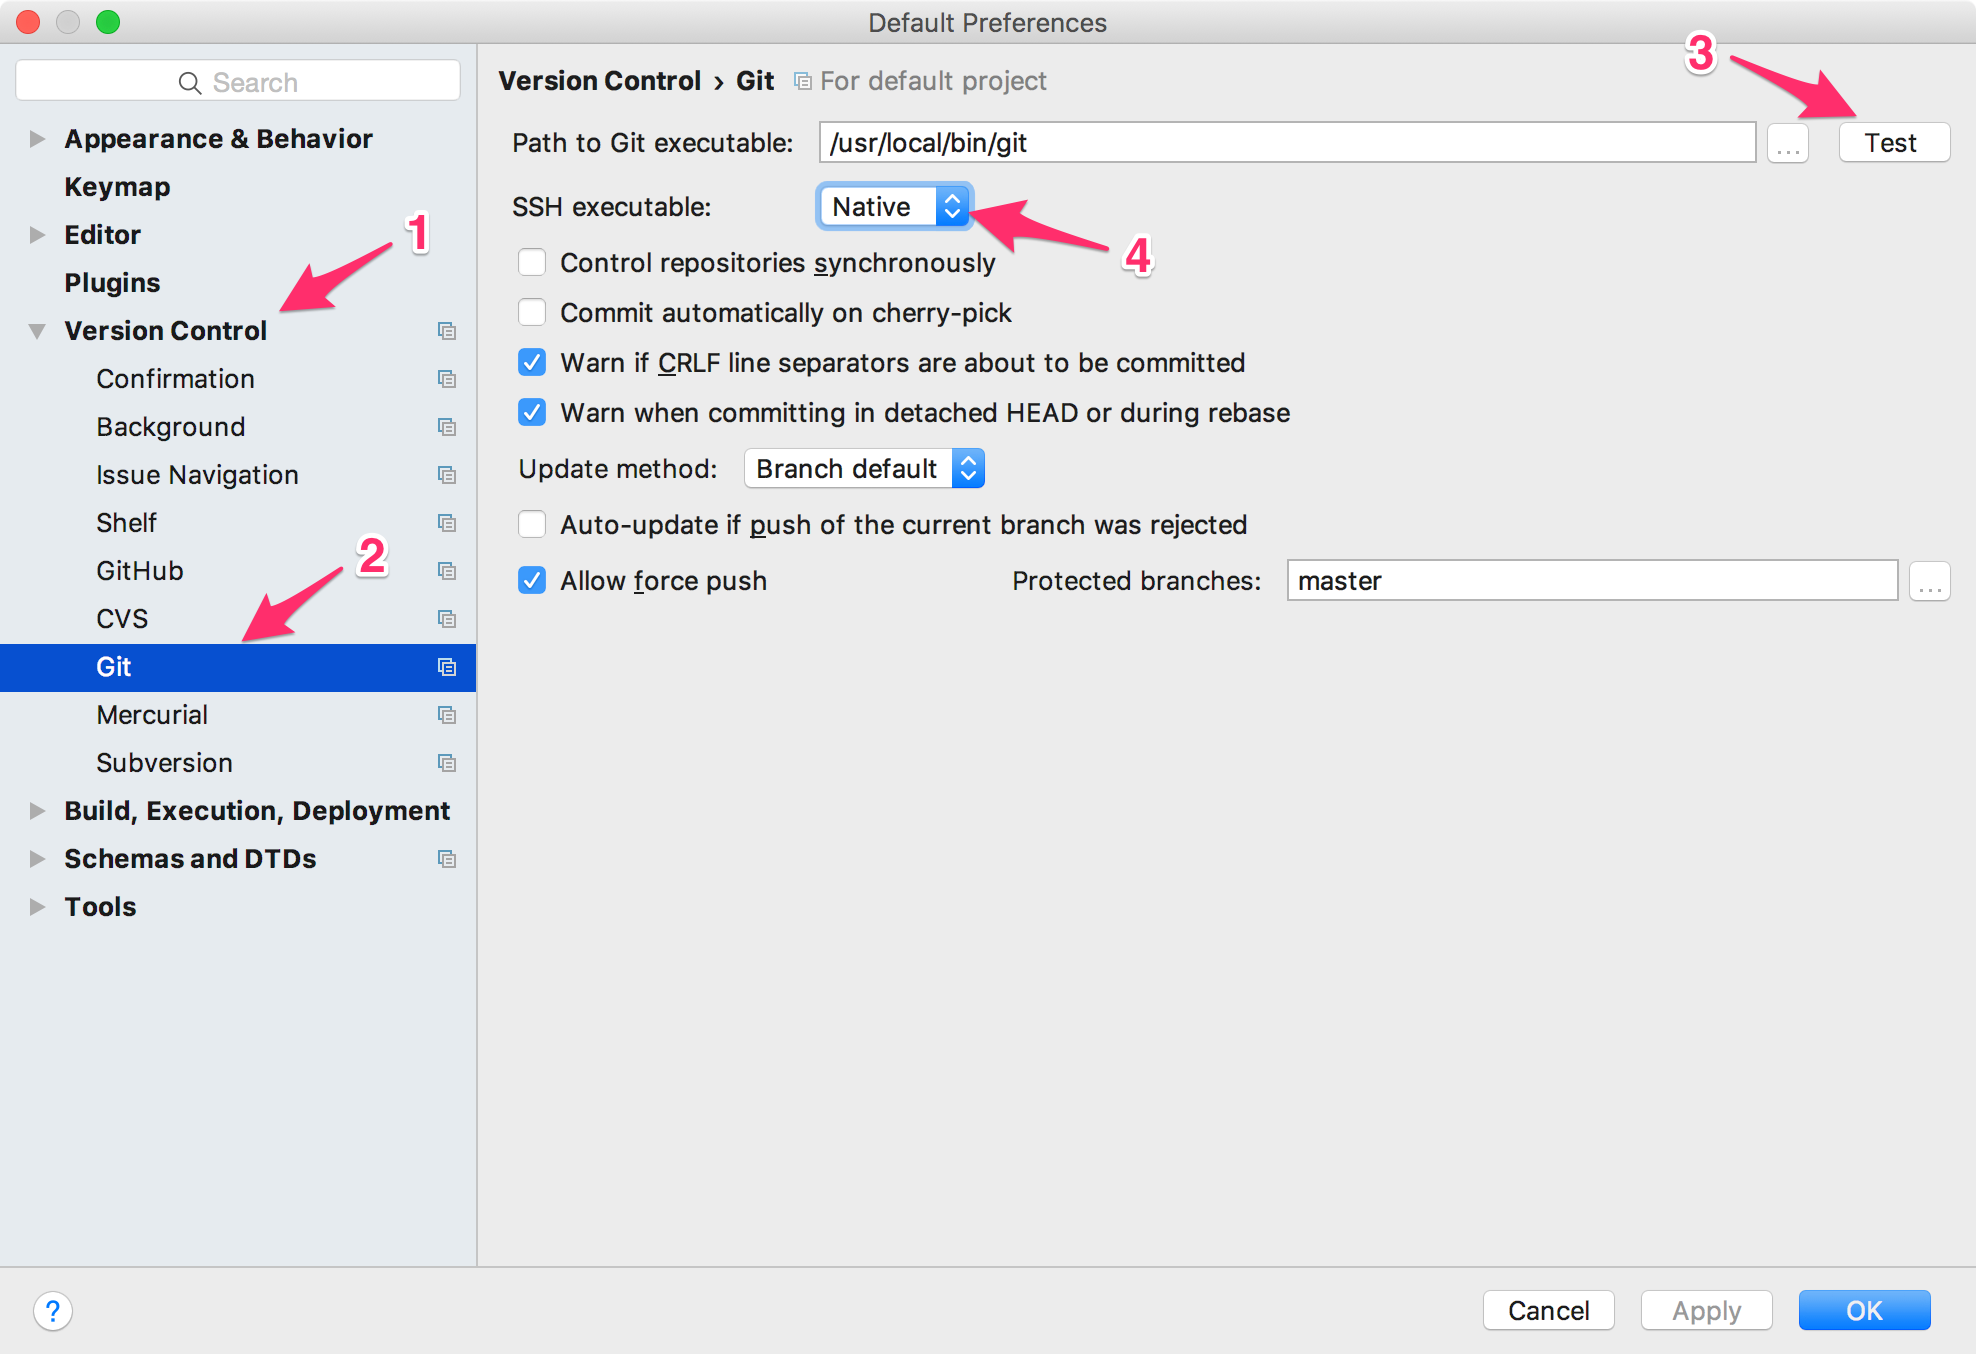The height and width of the screenshot is (1354, 1976).
Task: Expand the Tools section arrow
Action: (x=37, y=907)
